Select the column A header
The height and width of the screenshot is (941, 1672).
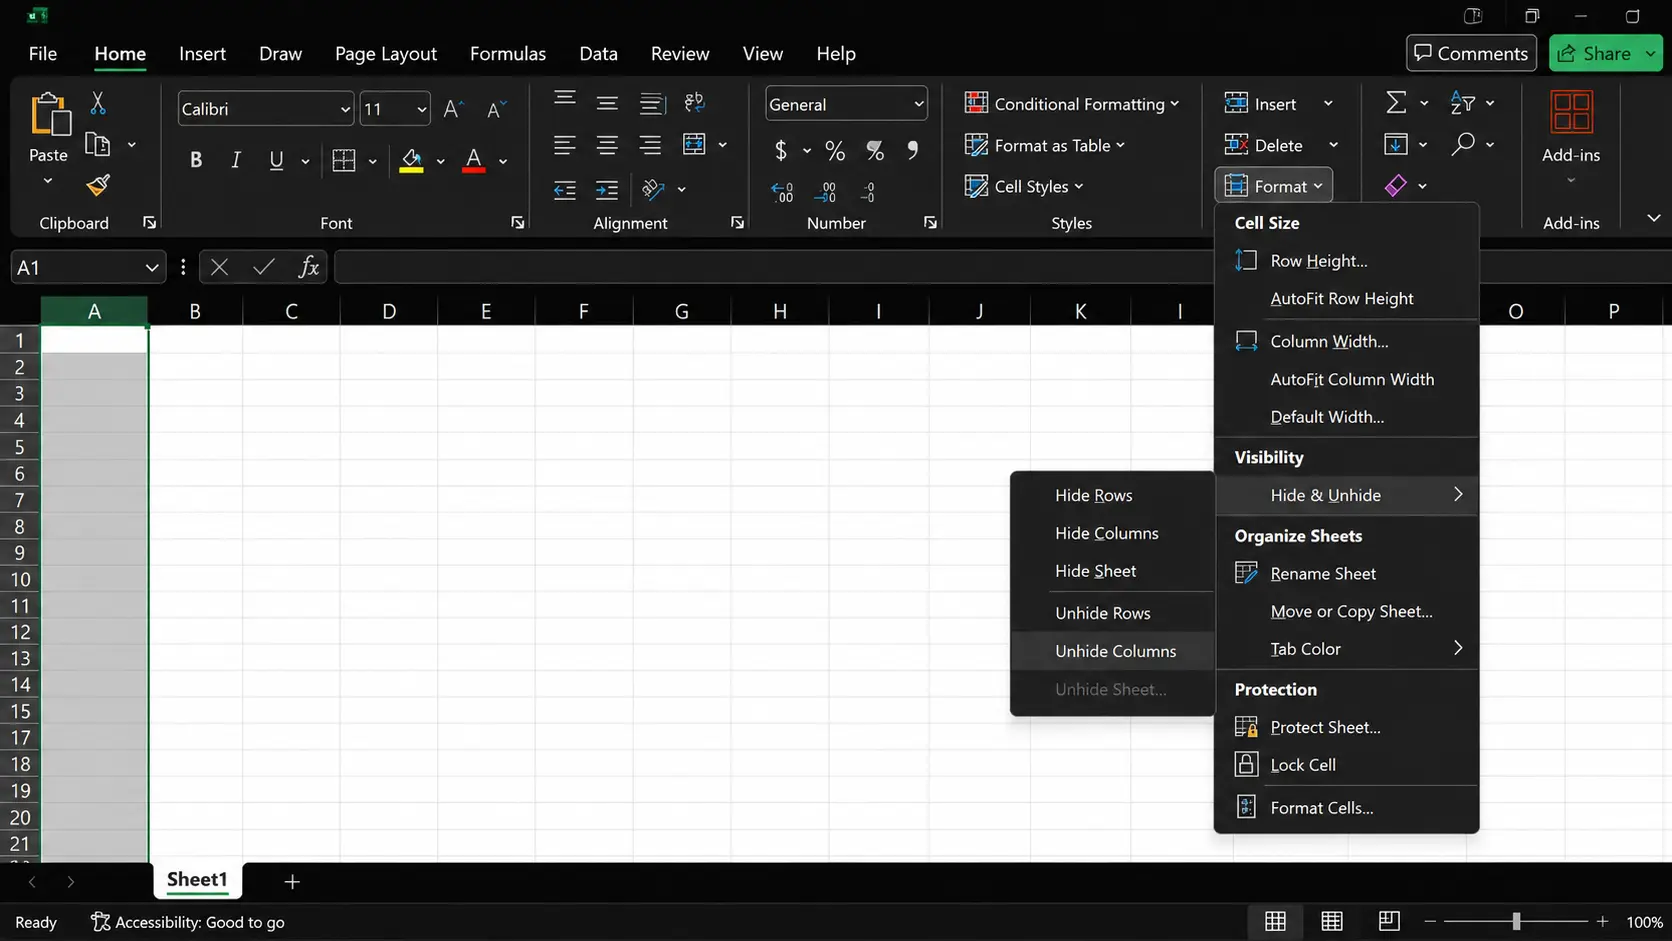tap(94, 311)
